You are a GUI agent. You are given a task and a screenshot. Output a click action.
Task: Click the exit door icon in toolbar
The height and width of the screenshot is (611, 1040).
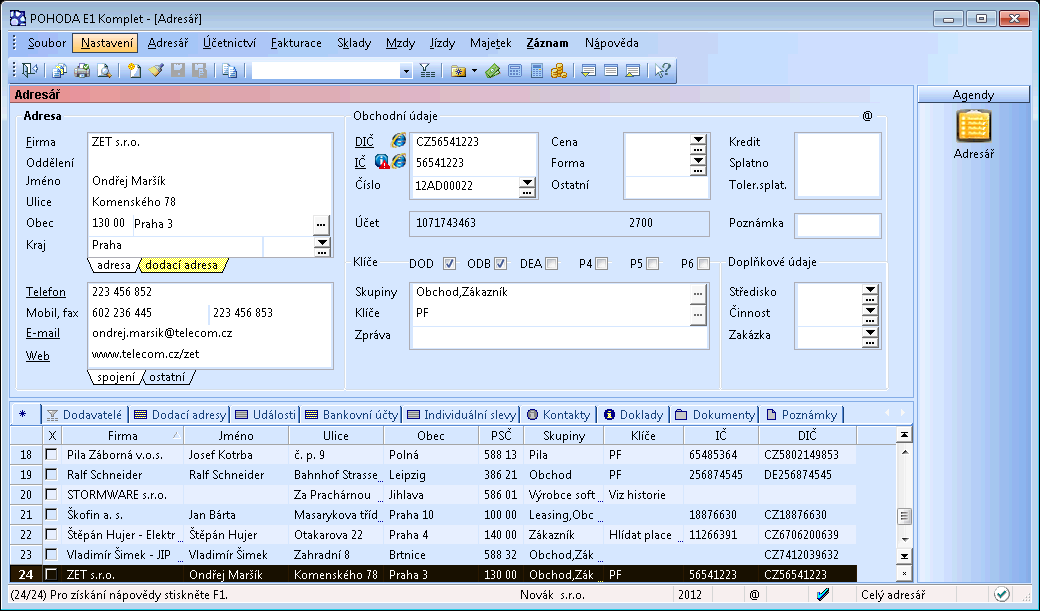(x=30, y=70)
